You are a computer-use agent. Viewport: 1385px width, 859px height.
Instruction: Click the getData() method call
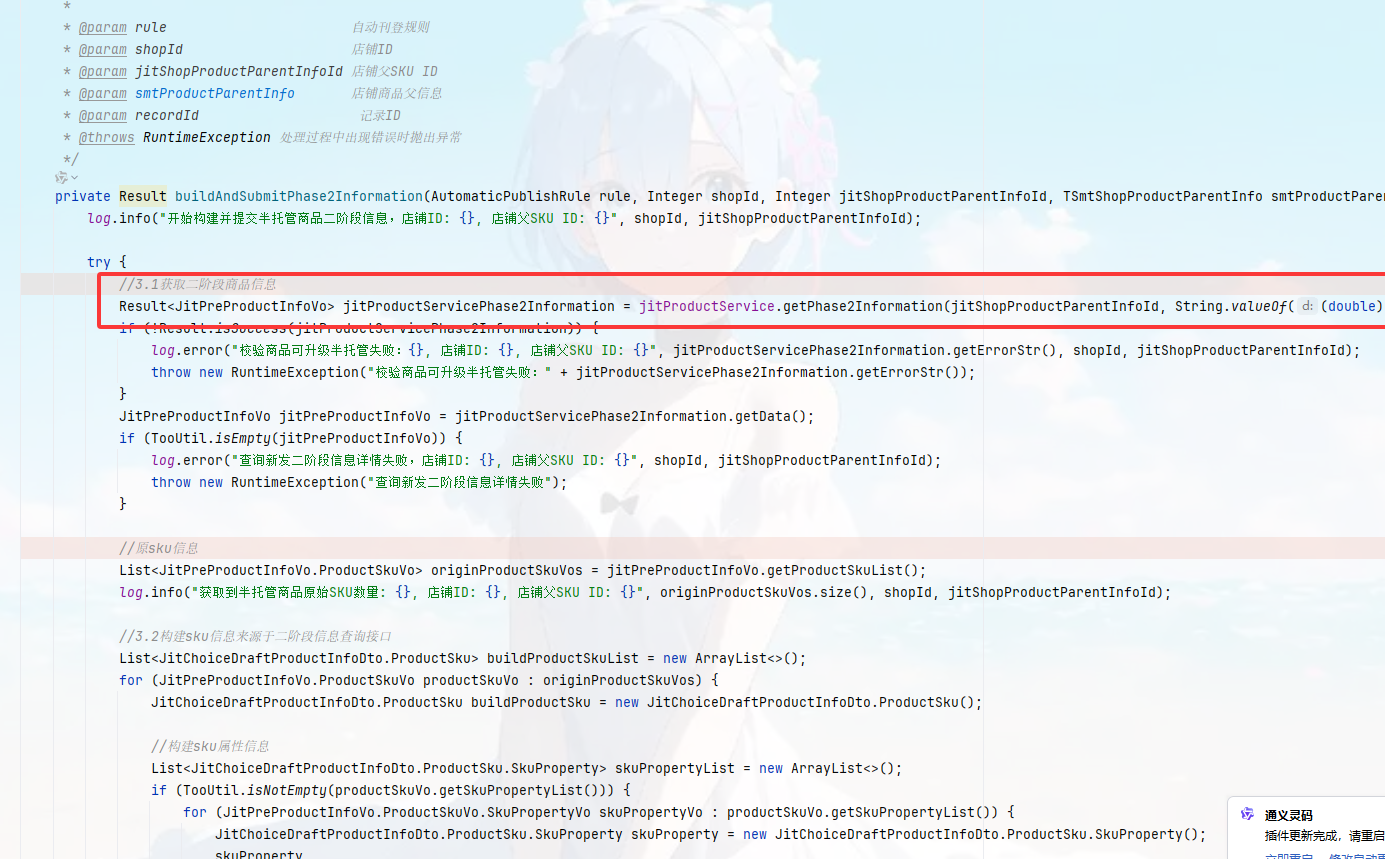pyautogui.click(x=771, y=417)
